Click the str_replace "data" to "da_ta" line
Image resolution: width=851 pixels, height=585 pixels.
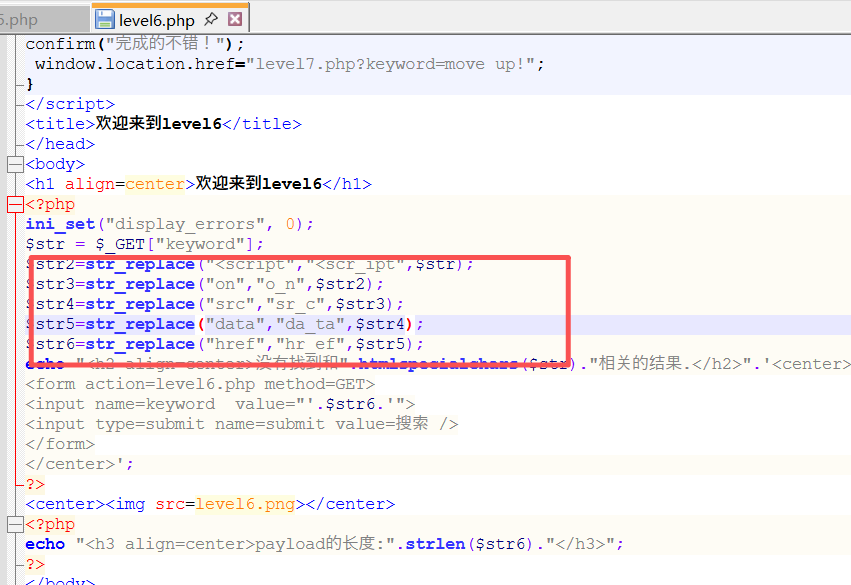[225, 325]
